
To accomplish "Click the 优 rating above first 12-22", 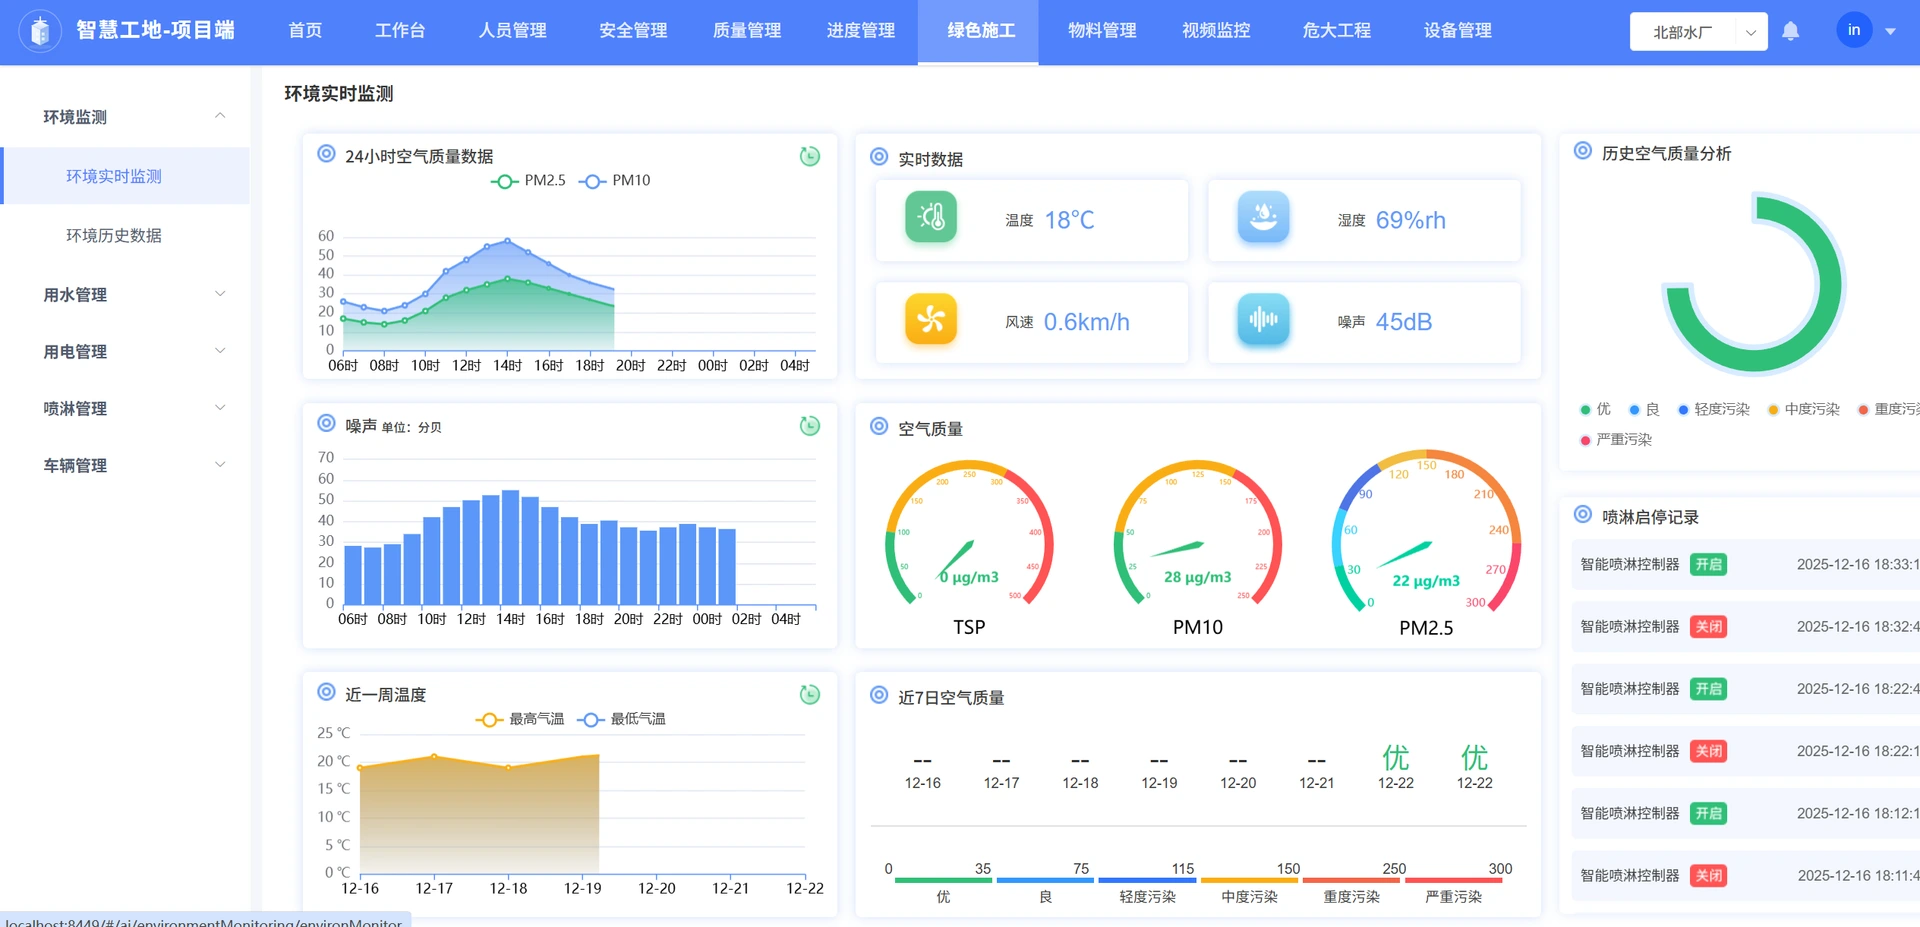I will click(x=1396, y=757).
